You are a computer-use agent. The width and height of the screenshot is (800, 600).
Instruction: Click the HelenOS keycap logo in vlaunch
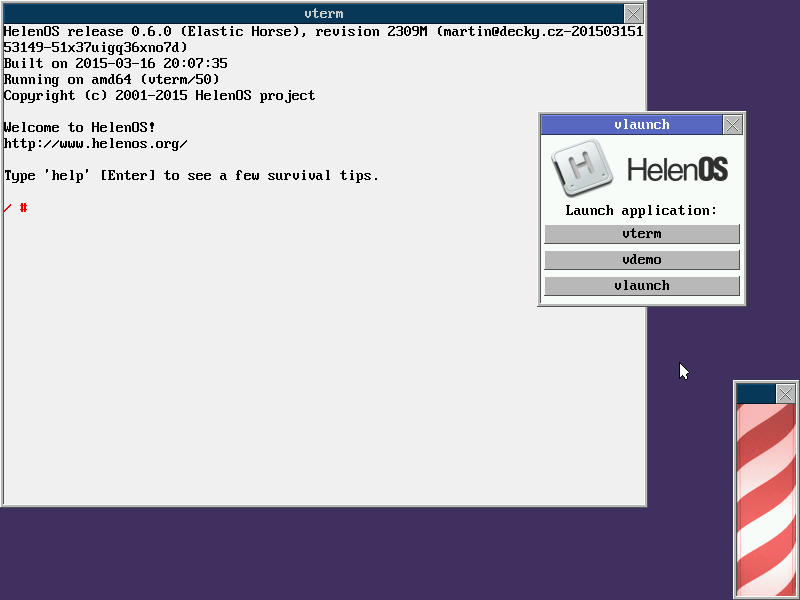[582, 167]
